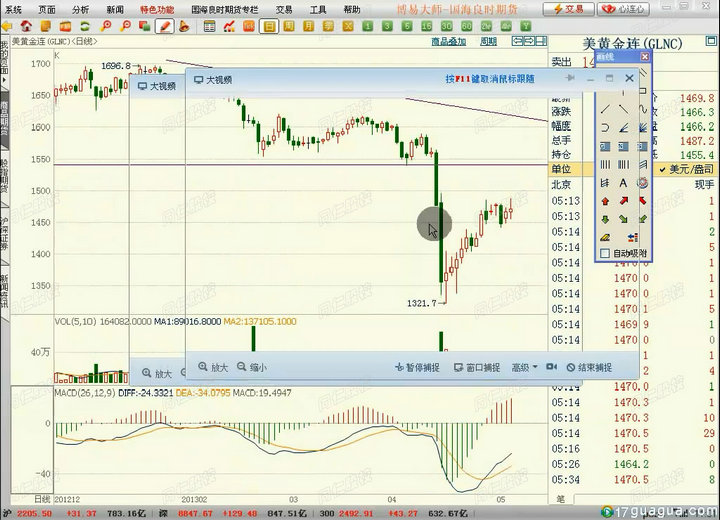Enable the 自动吸附 checkbox
This screenshot has width=720, height=520.
point(605,254)
